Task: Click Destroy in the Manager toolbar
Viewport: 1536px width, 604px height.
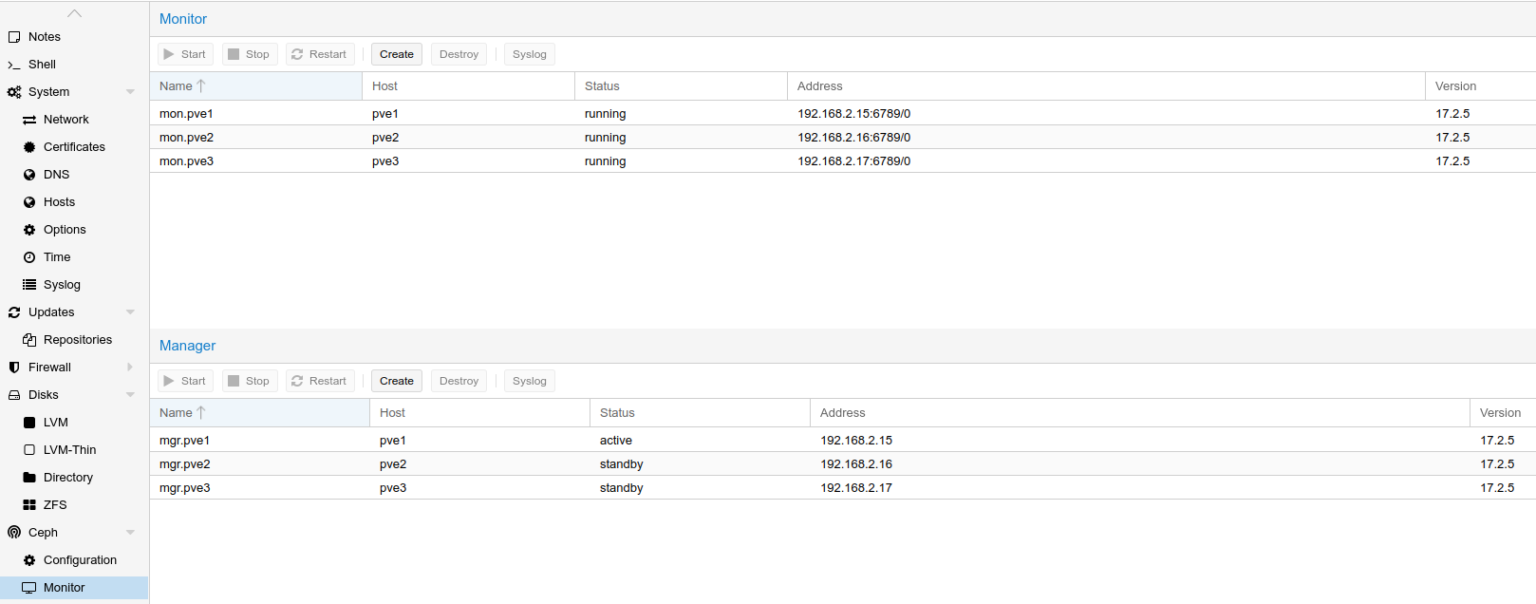Action: (x=458, y=381)
